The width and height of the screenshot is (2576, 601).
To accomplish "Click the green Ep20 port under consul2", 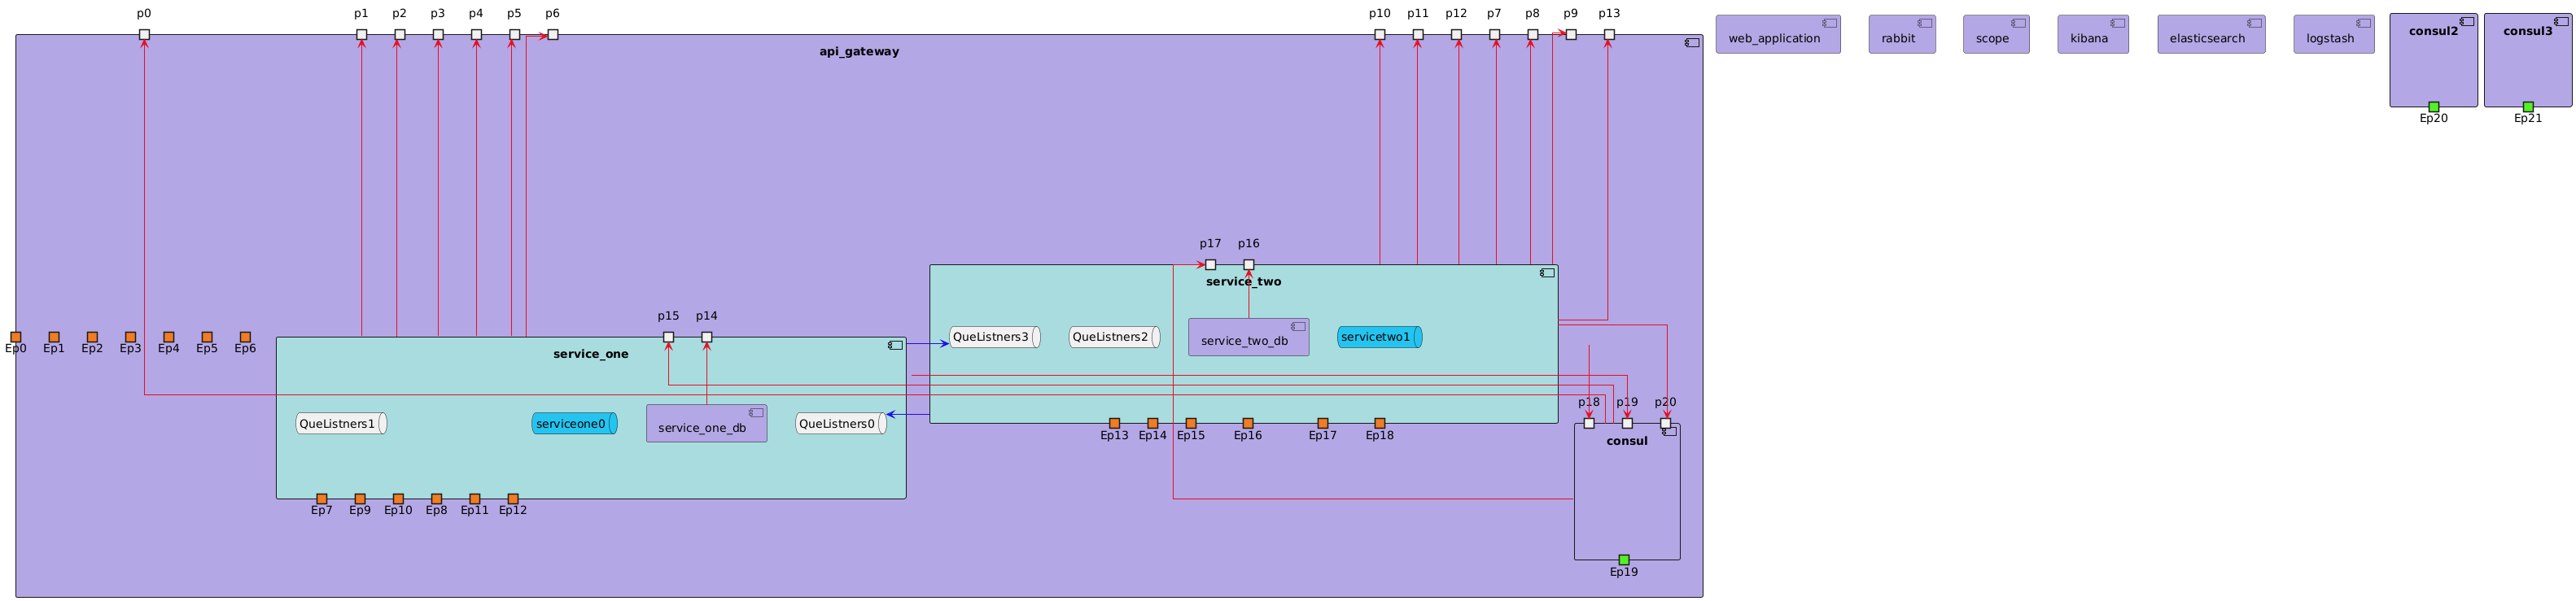I will 2433,107.
